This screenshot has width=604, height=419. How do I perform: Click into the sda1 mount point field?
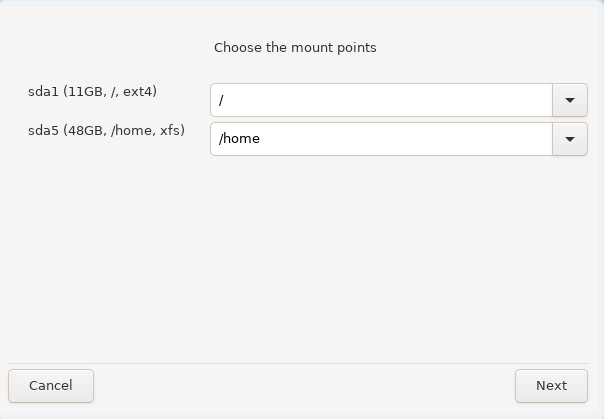[x=381, y=100]
